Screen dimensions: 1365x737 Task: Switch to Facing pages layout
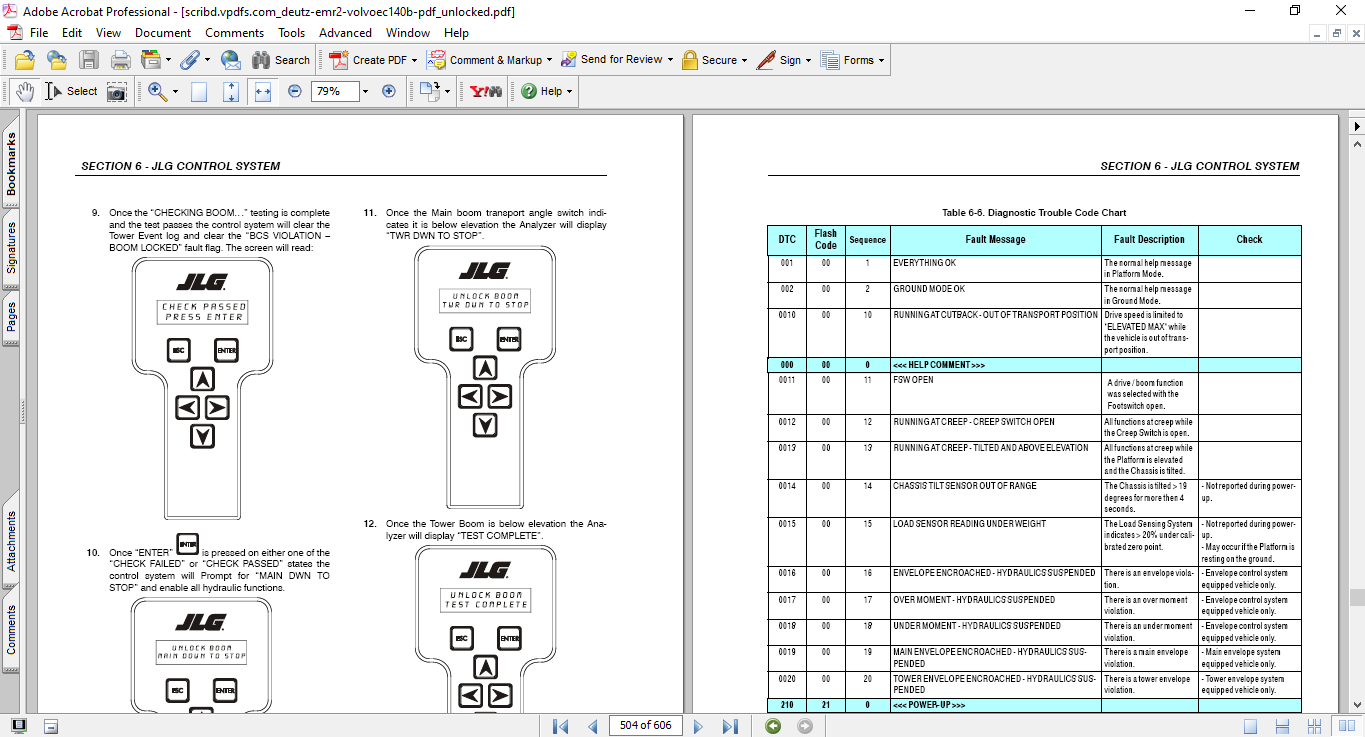pos(1346,726)
